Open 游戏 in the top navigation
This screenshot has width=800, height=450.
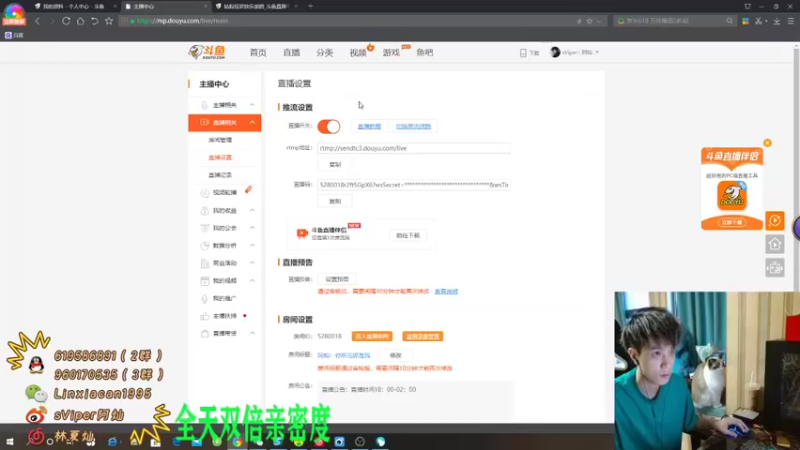391,53
